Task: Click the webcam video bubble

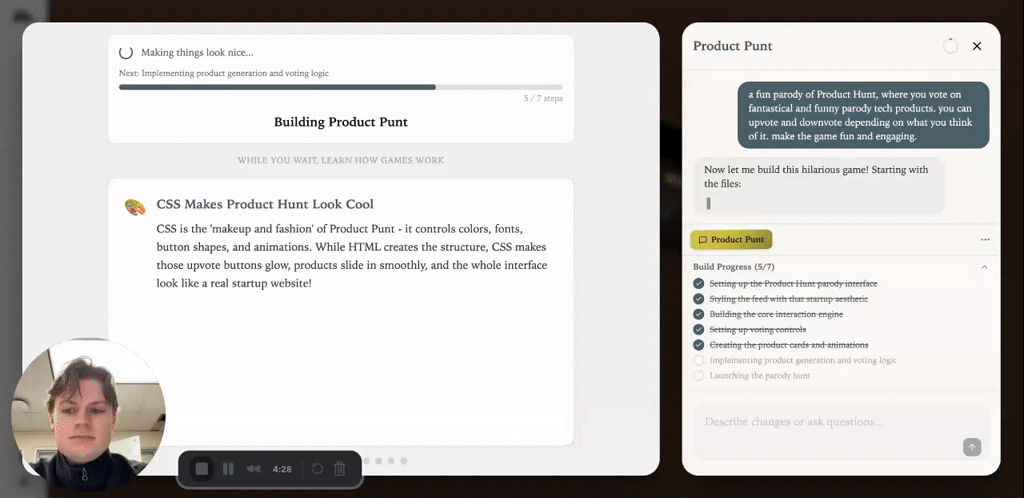Action: [x=88, y=415]
